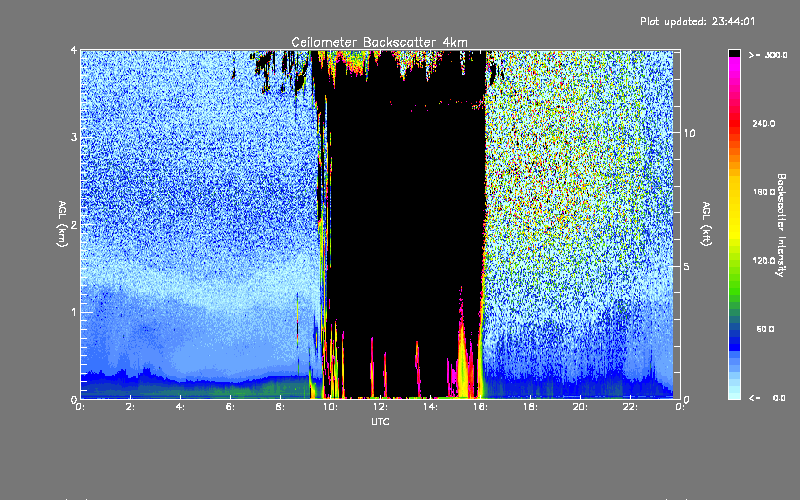The width and height of the screenshot is (800, 500).
Task: Click the "UTC" x-axis label
Action: (380, 421)
